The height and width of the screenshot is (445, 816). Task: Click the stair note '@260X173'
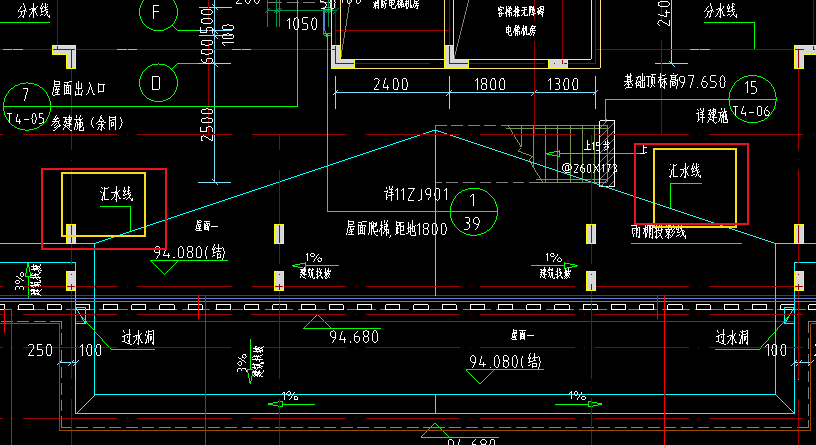click(589, 169)
